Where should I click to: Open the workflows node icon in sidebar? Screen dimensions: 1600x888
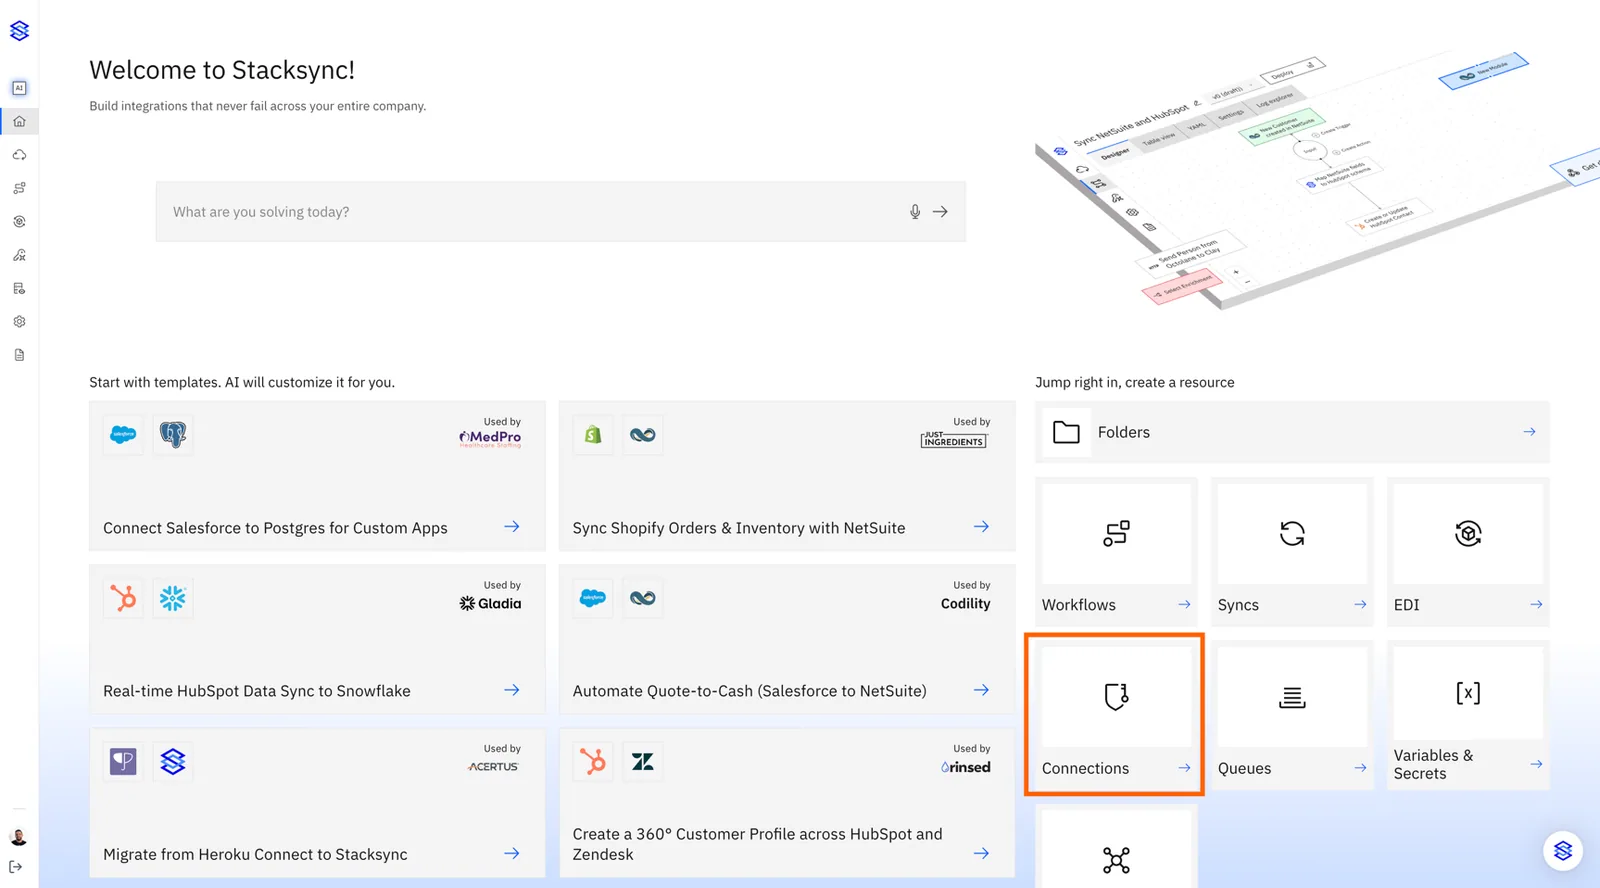pyautogui.click(x=19, y=188)
